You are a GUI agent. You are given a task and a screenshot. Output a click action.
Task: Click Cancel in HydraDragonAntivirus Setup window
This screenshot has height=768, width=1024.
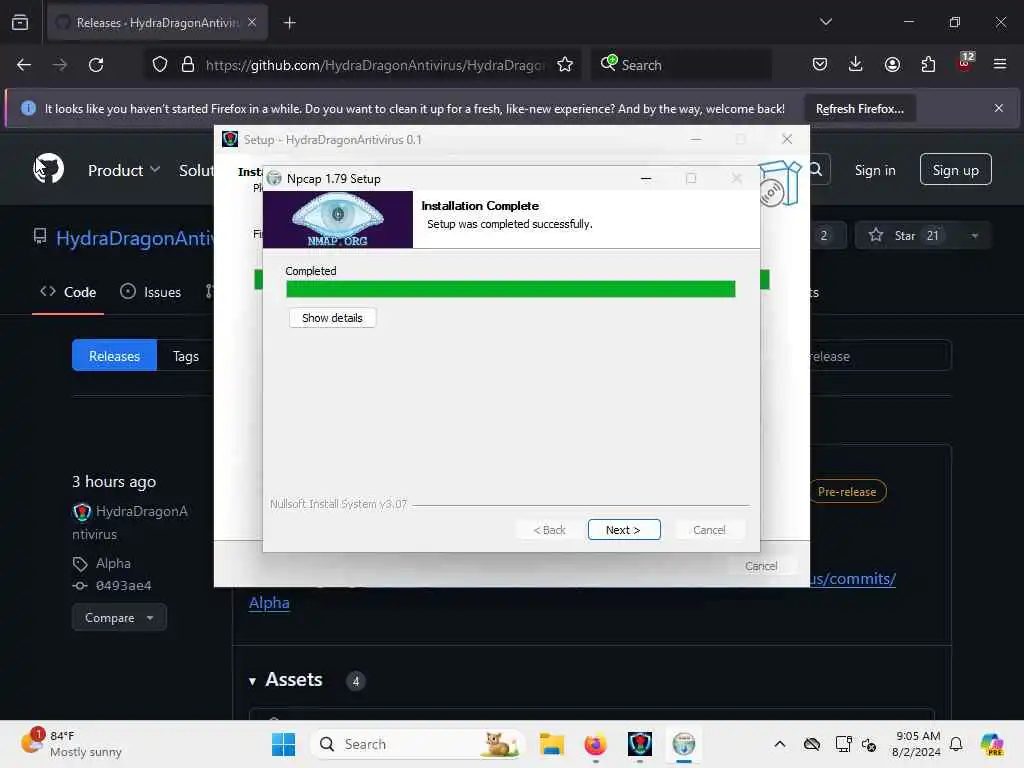[x=761, y=566]
